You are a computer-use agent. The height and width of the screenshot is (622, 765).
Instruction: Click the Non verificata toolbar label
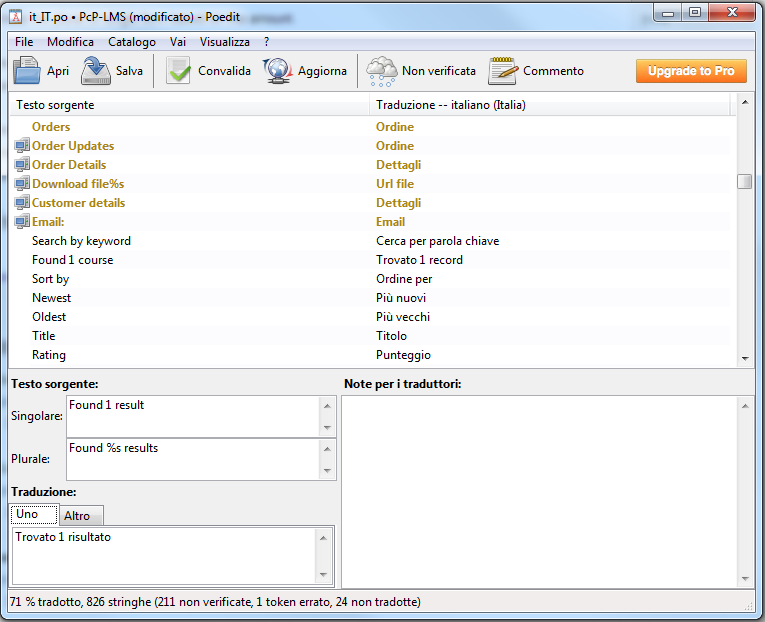(x=439, y=71)
